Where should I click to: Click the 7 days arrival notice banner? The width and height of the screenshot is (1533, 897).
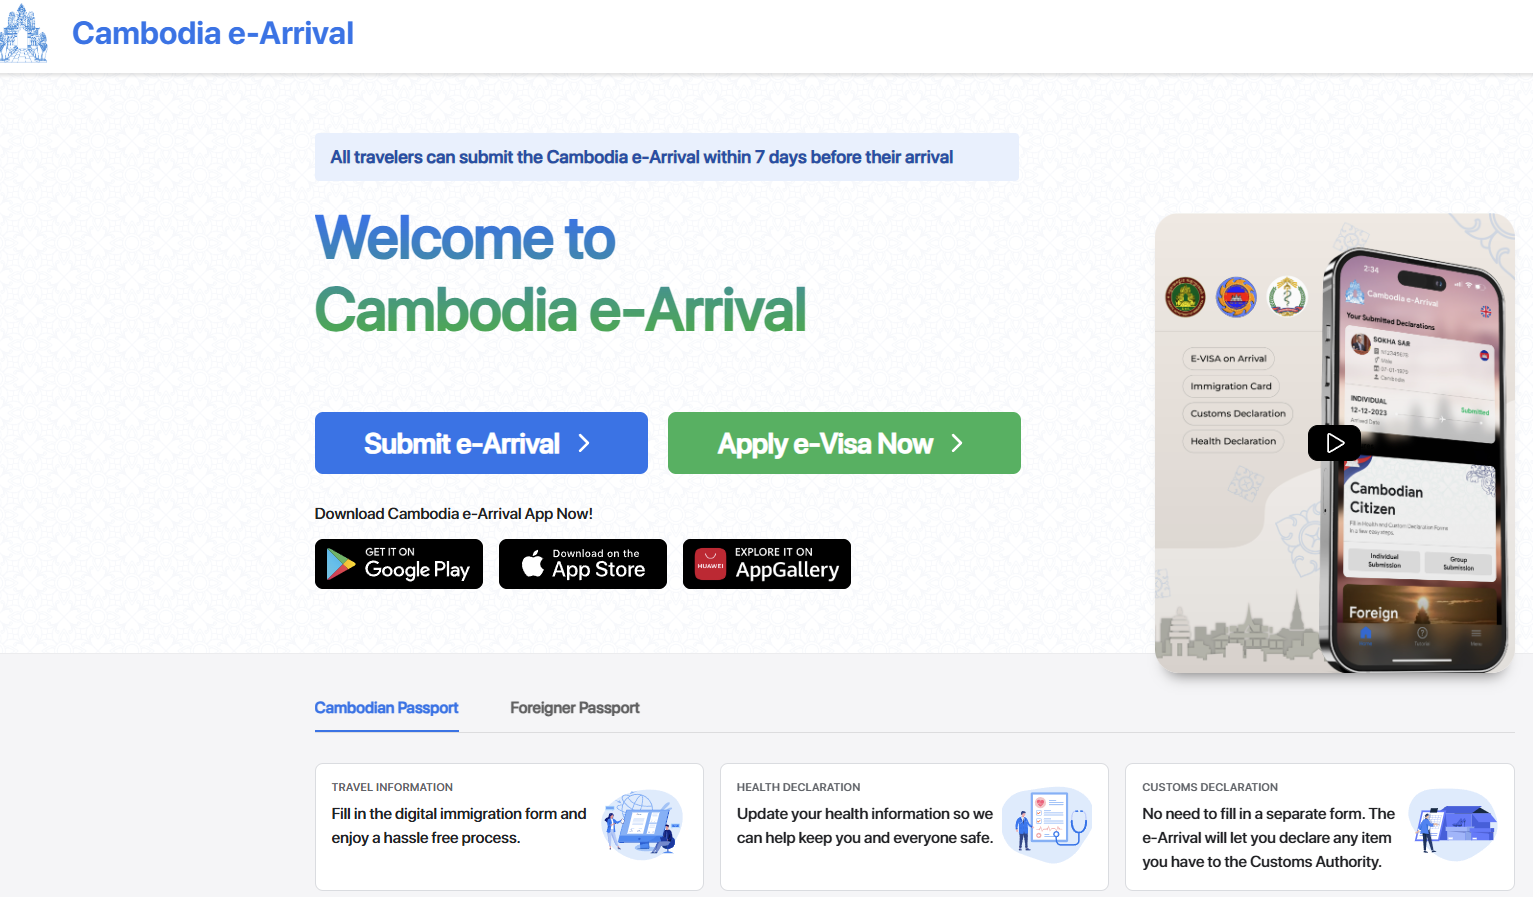pos(666,157)
